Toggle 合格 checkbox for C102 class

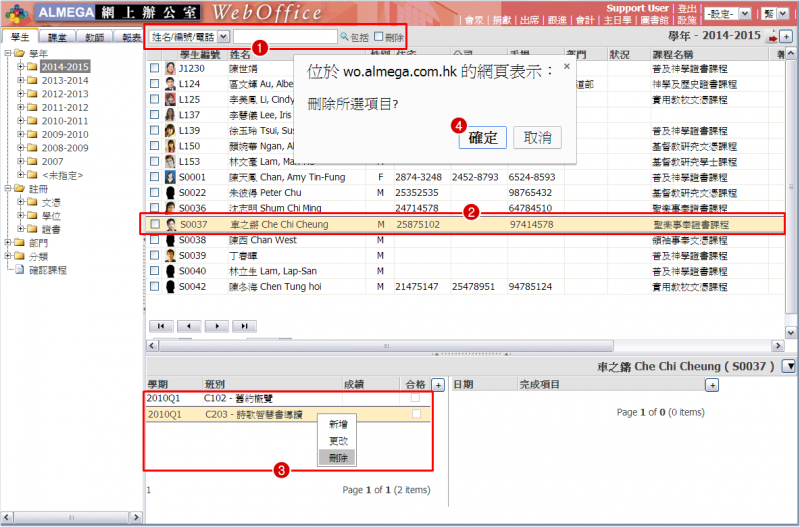coord(416,398)
